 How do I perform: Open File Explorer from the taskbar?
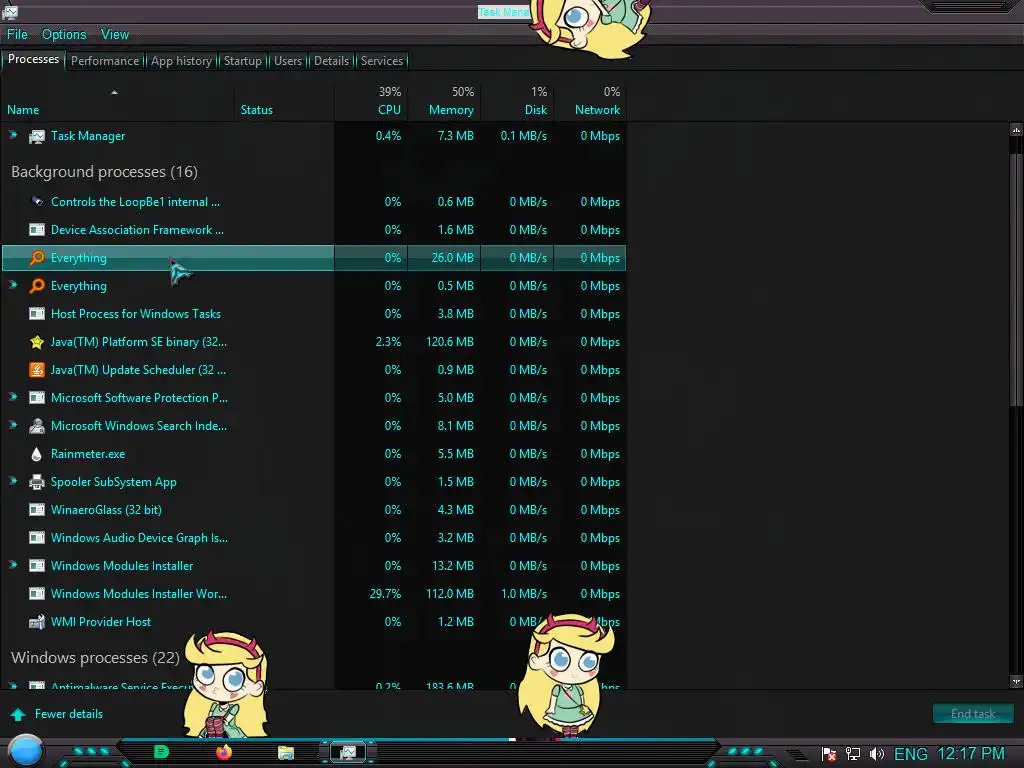pyautogui.click(x=286, y=753)
